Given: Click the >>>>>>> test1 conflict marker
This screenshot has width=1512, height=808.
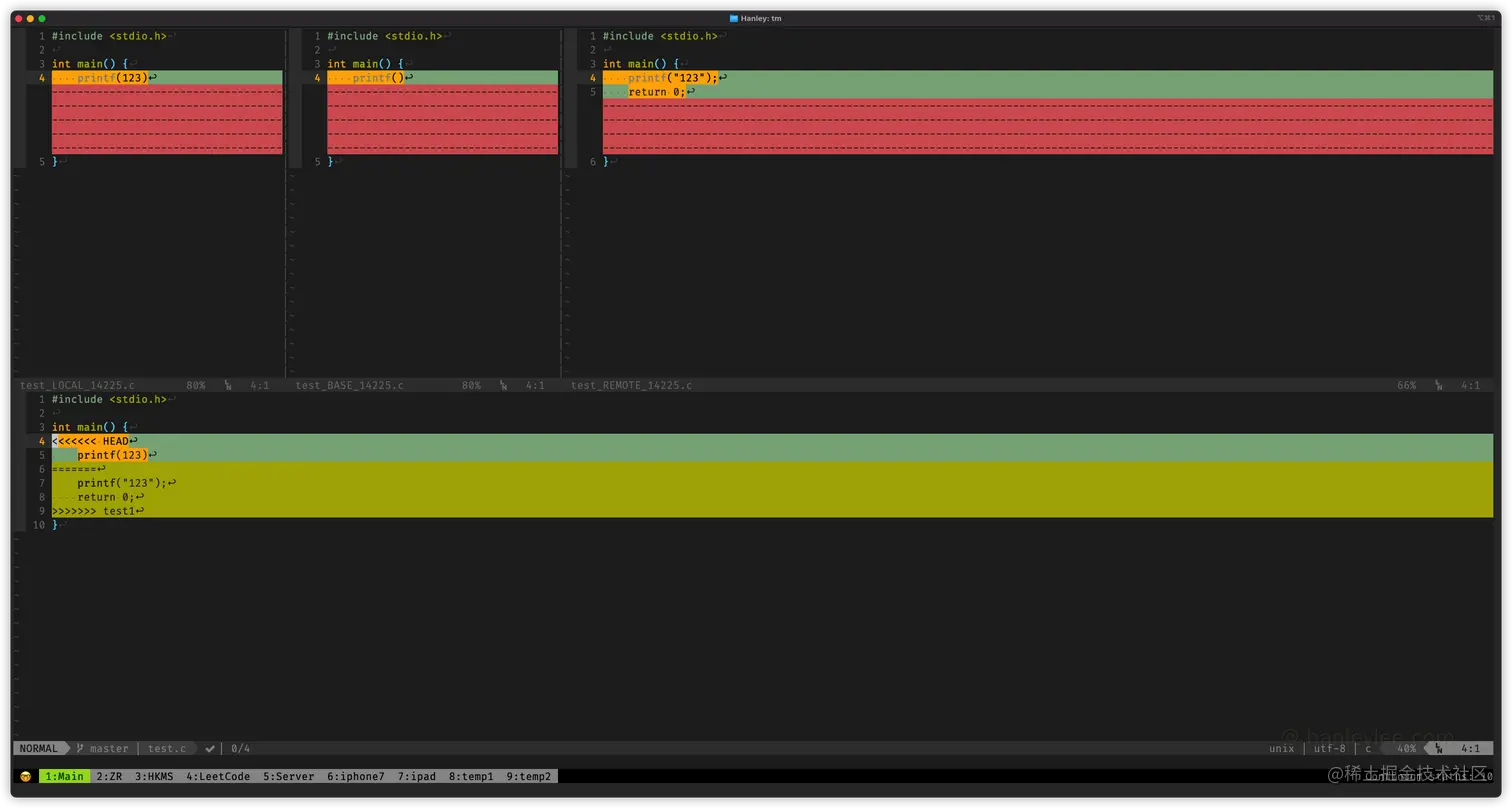Looking at the screenshot, I should point(93,511).
